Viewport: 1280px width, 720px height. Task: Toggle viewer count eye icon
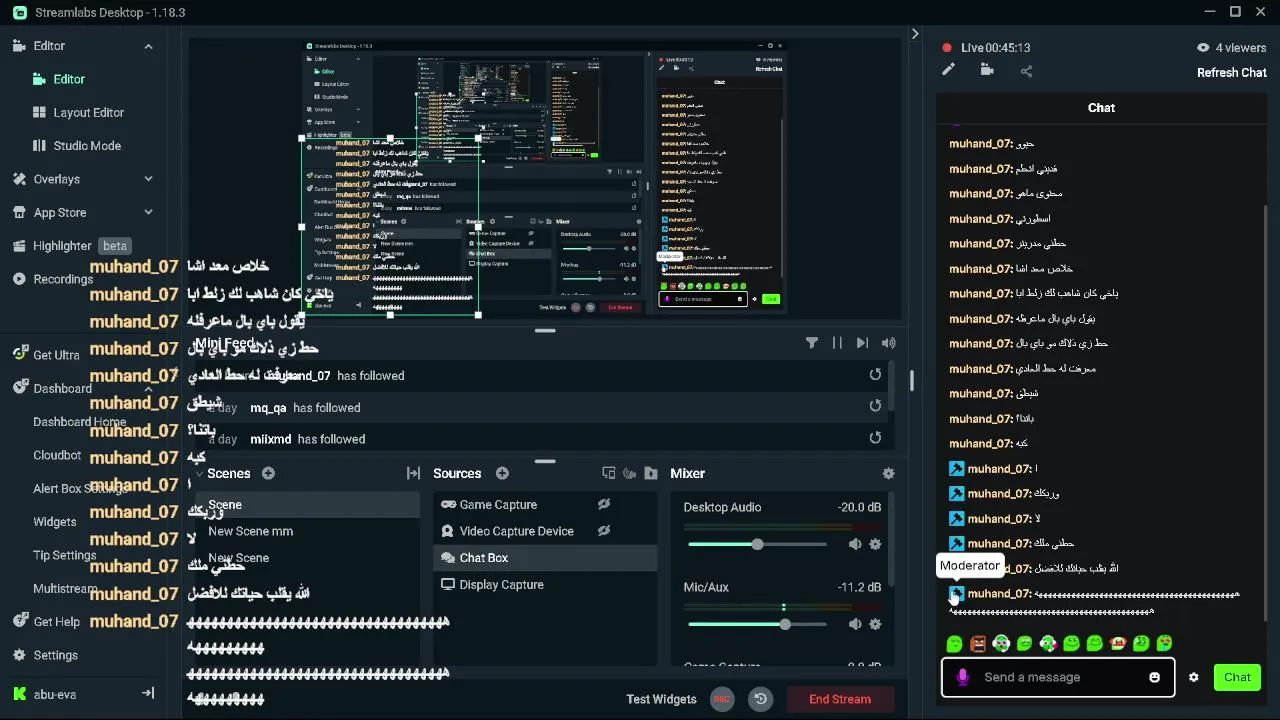pos(1203,48)
